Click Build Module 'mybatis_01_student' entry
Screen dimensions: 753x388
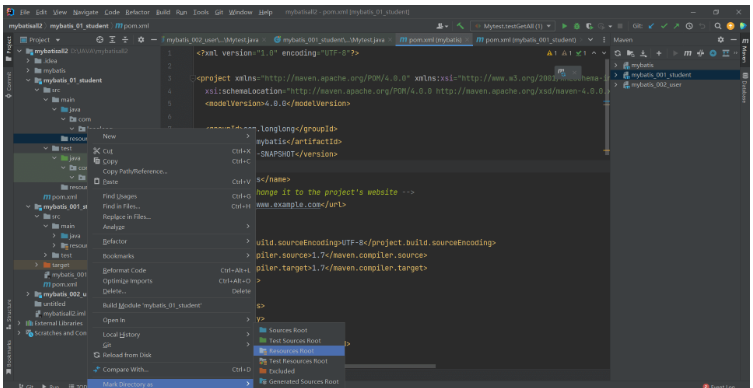(x=171, y=305)
